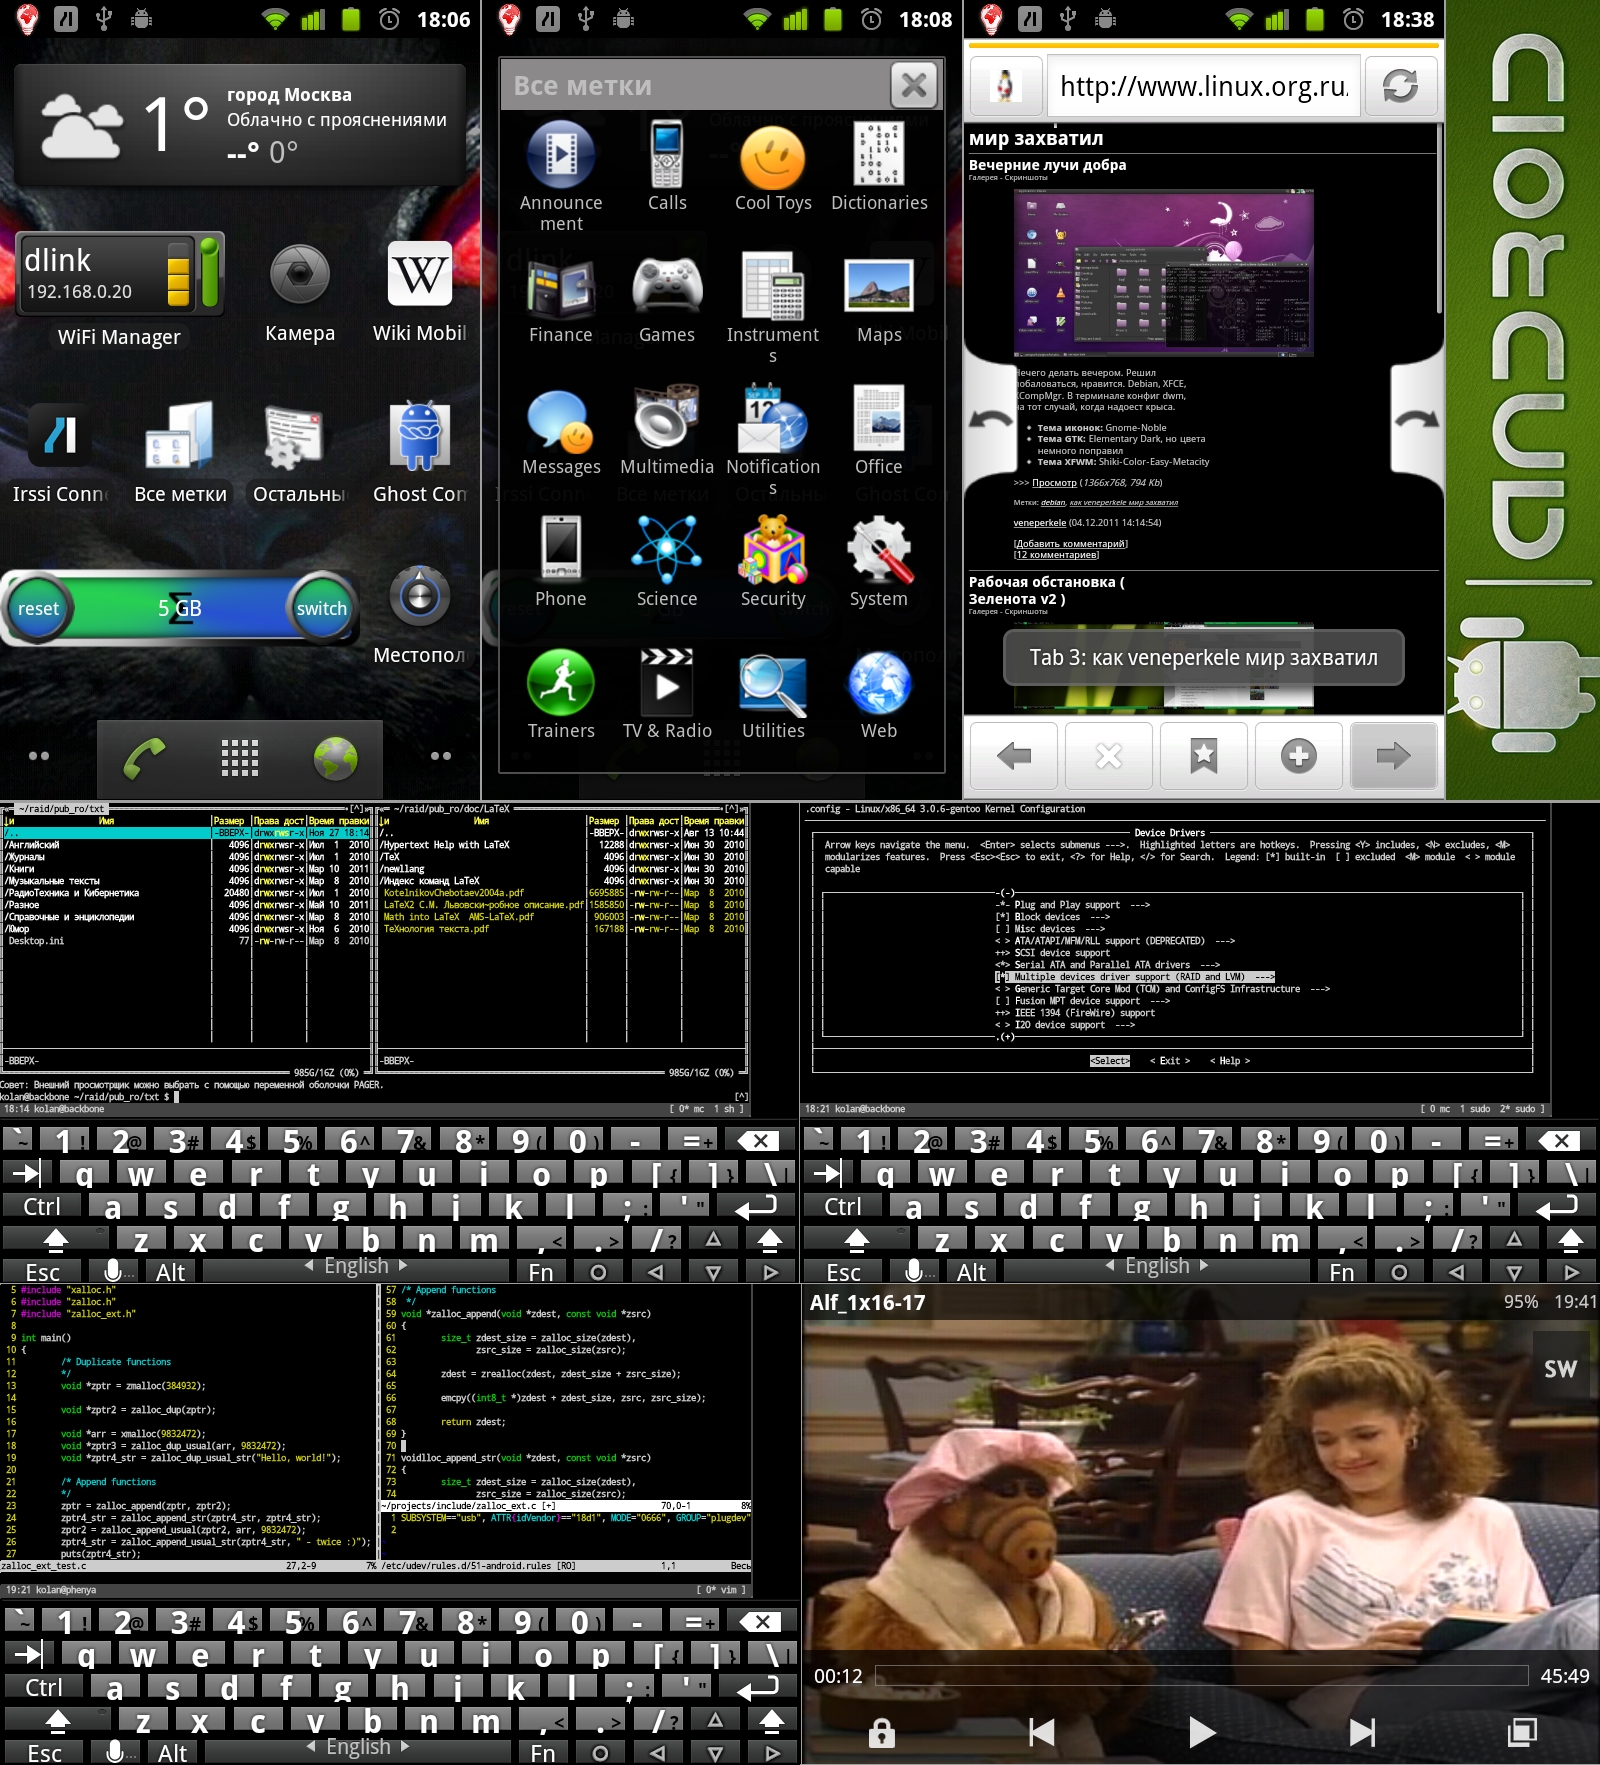This screenshot has height=1765, width=1600.
Task: Go back in the browser toolbar
Action: click(x=1014, y=756)
